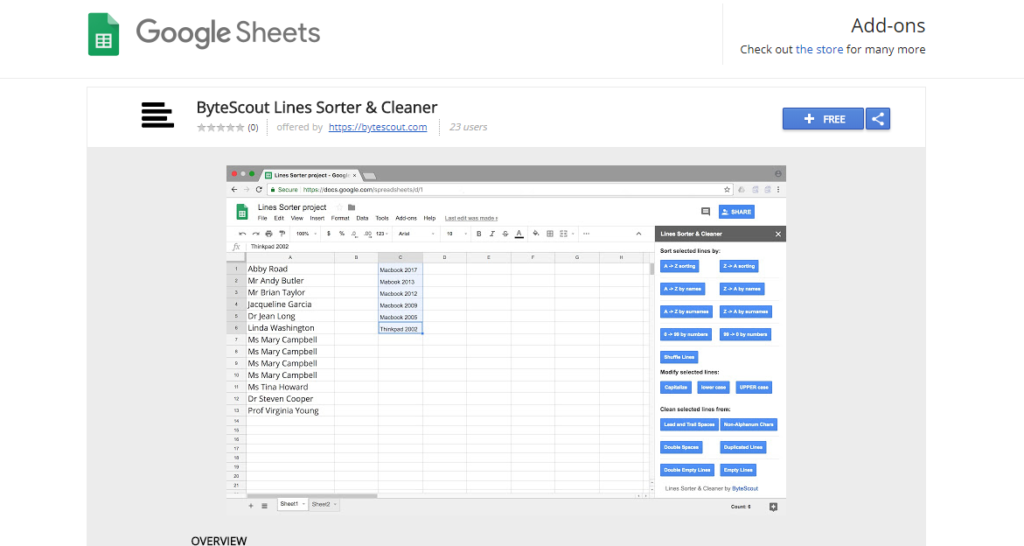Click the FREE install button
This screenshot has width=1024, height=546.
coord(823,119)
